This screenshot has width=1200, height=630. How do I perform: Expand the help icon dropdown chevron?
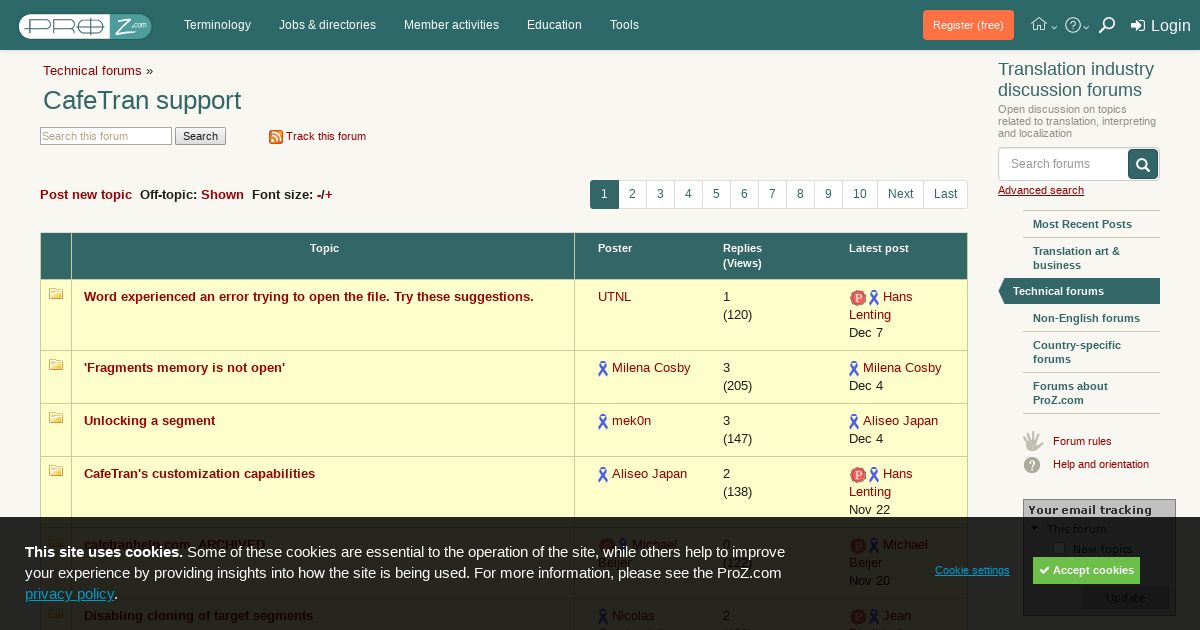pos(1087,27)
